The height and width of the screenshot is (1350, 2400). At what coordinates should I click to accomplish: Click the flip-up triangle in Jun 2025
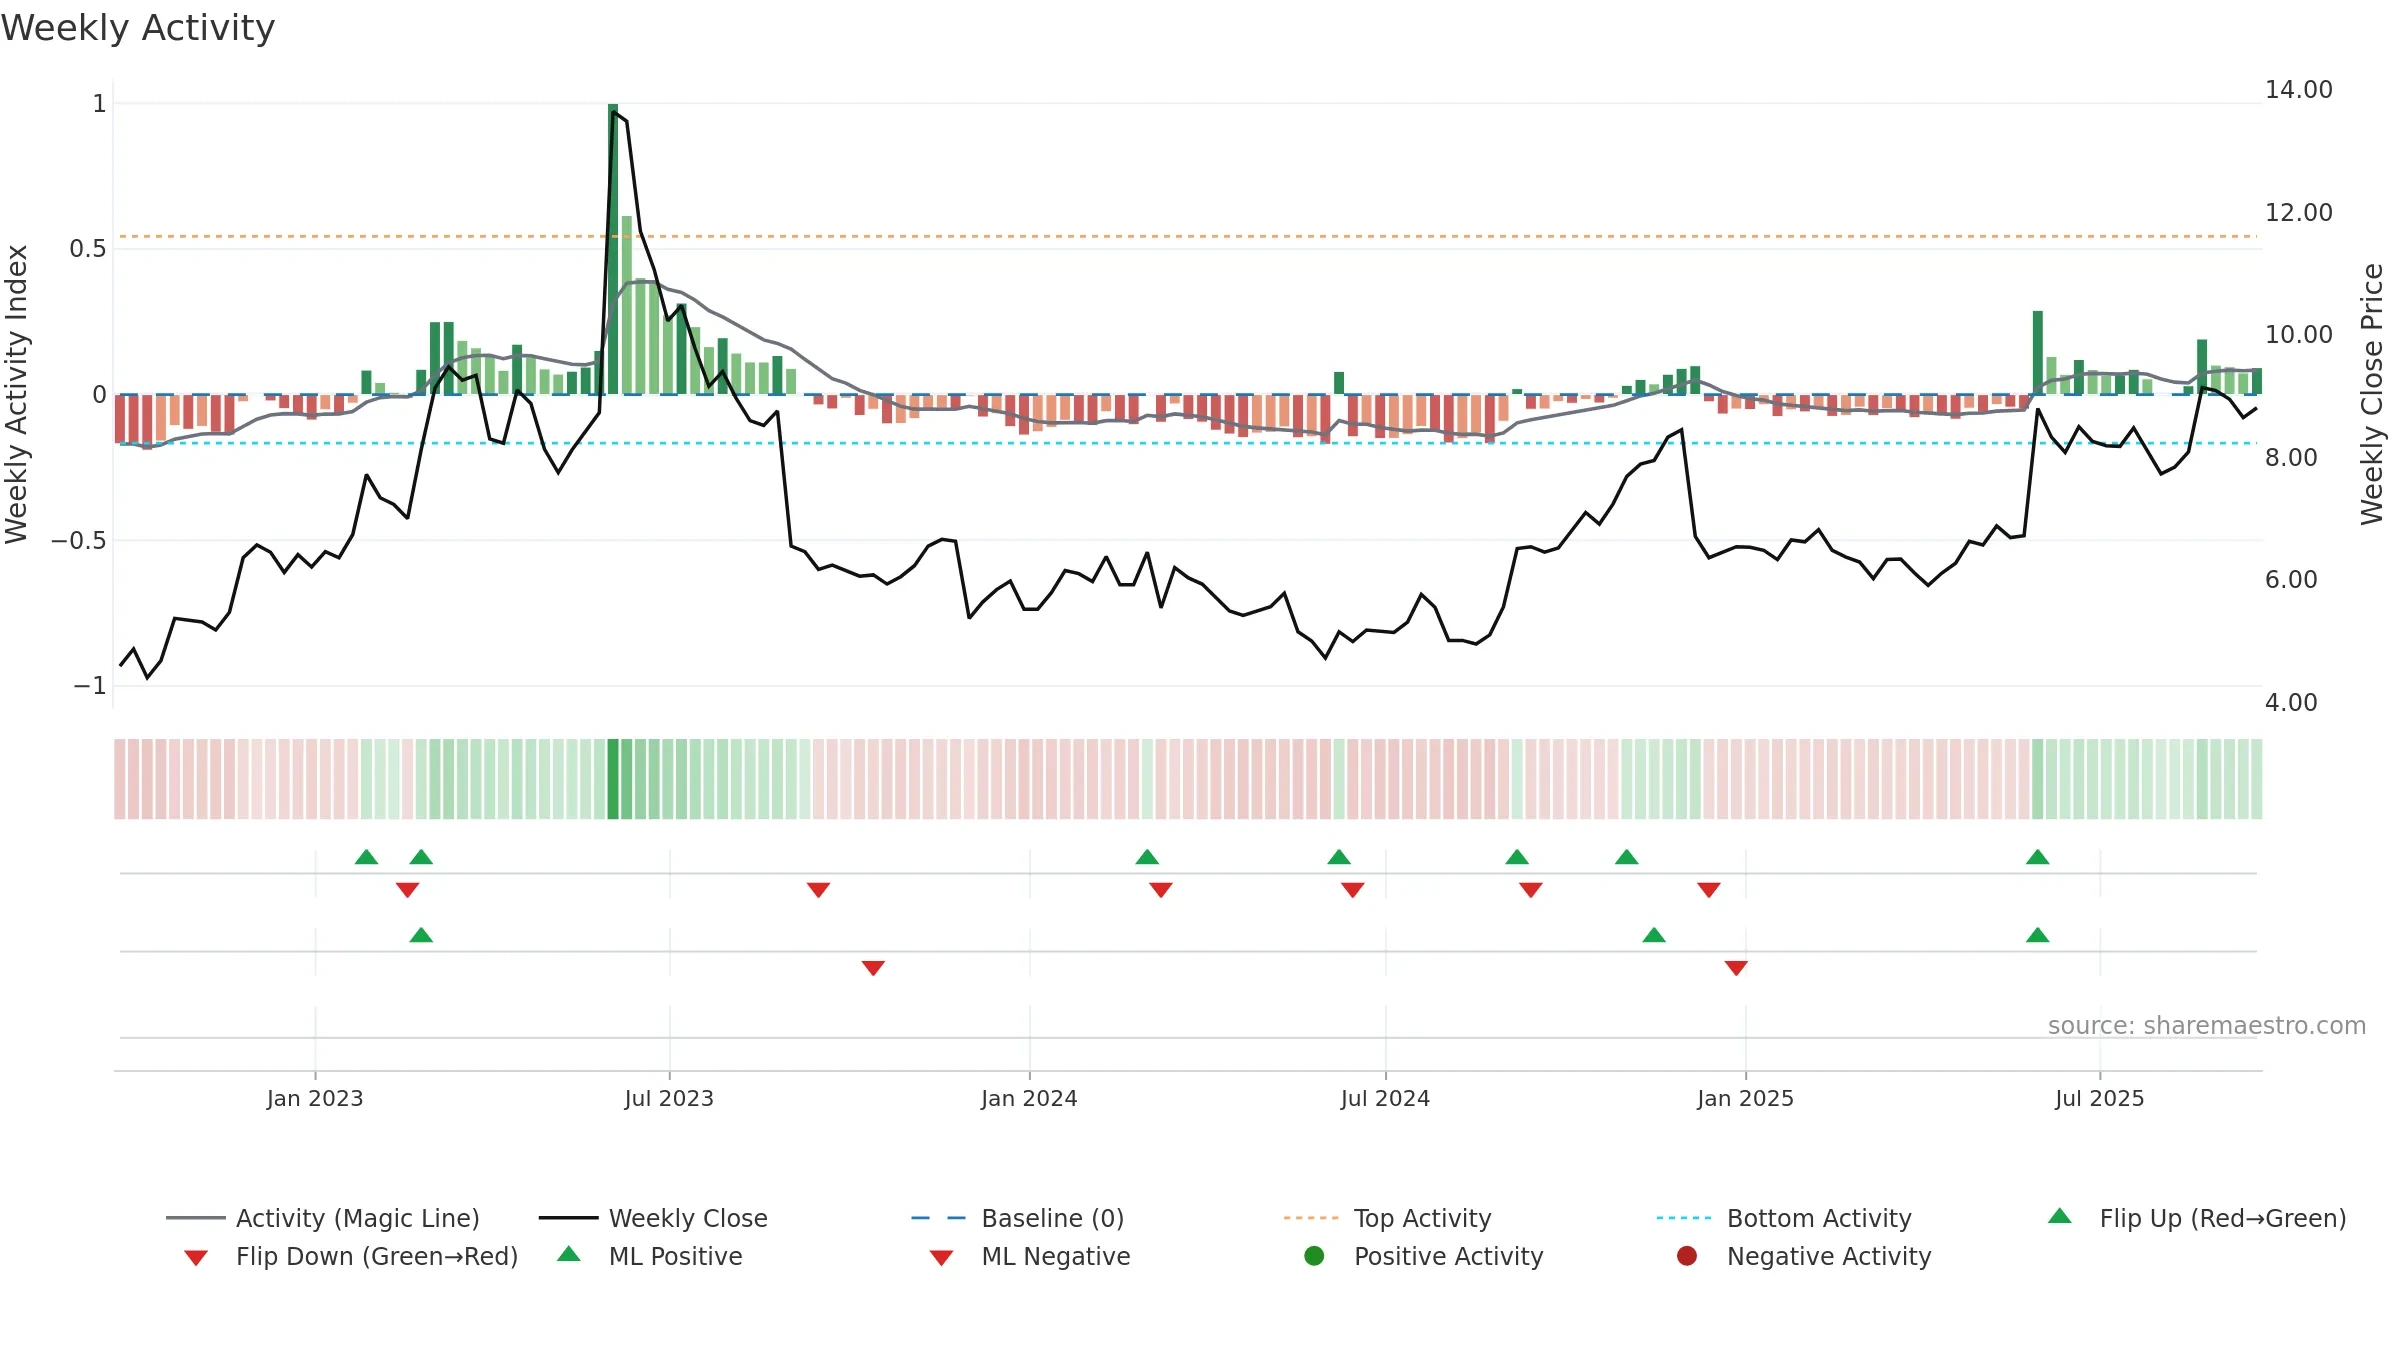click(x=2038, y=857)
